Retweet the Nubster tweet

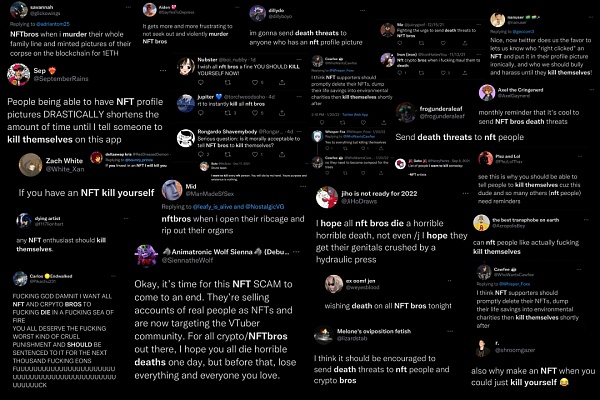228,82
